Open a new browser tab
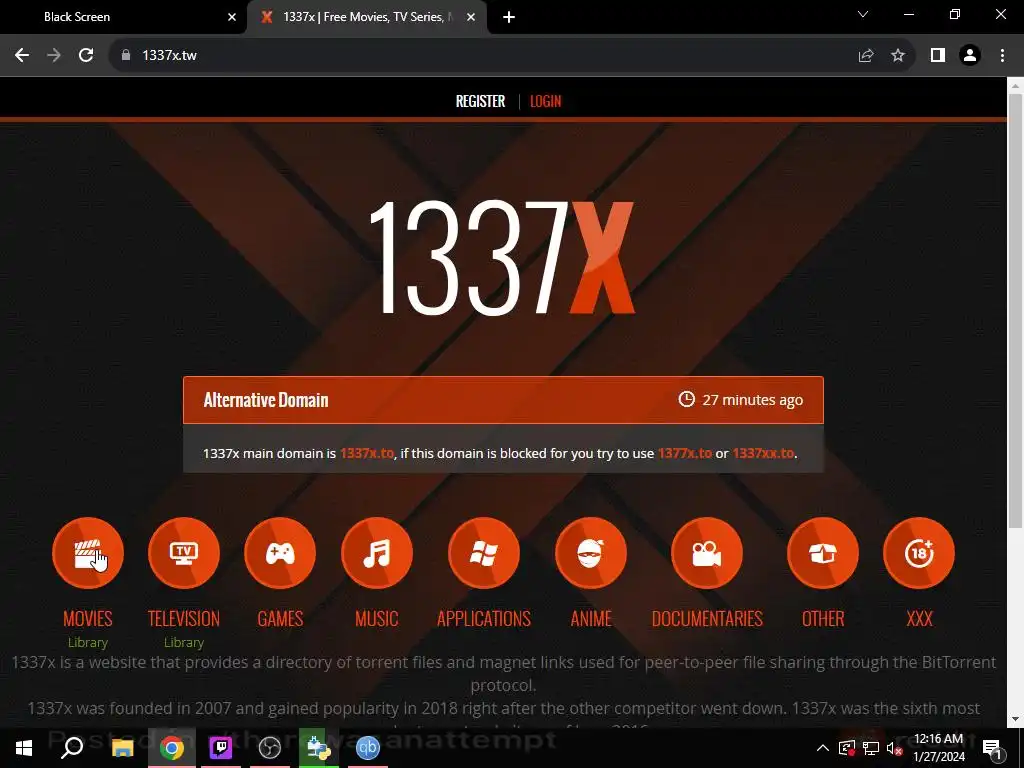1024x768 pixels. pyautogui.click(x=509, y=17)
